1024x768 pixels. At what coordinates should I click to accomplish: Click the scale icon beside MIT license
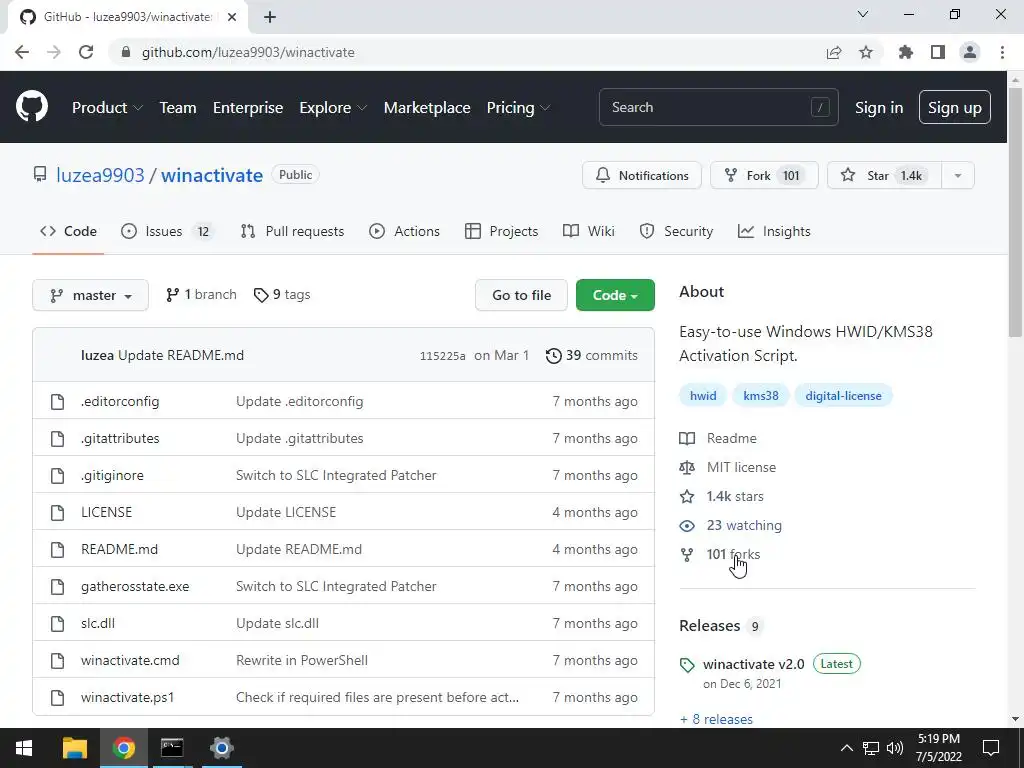tap(687, 468)
